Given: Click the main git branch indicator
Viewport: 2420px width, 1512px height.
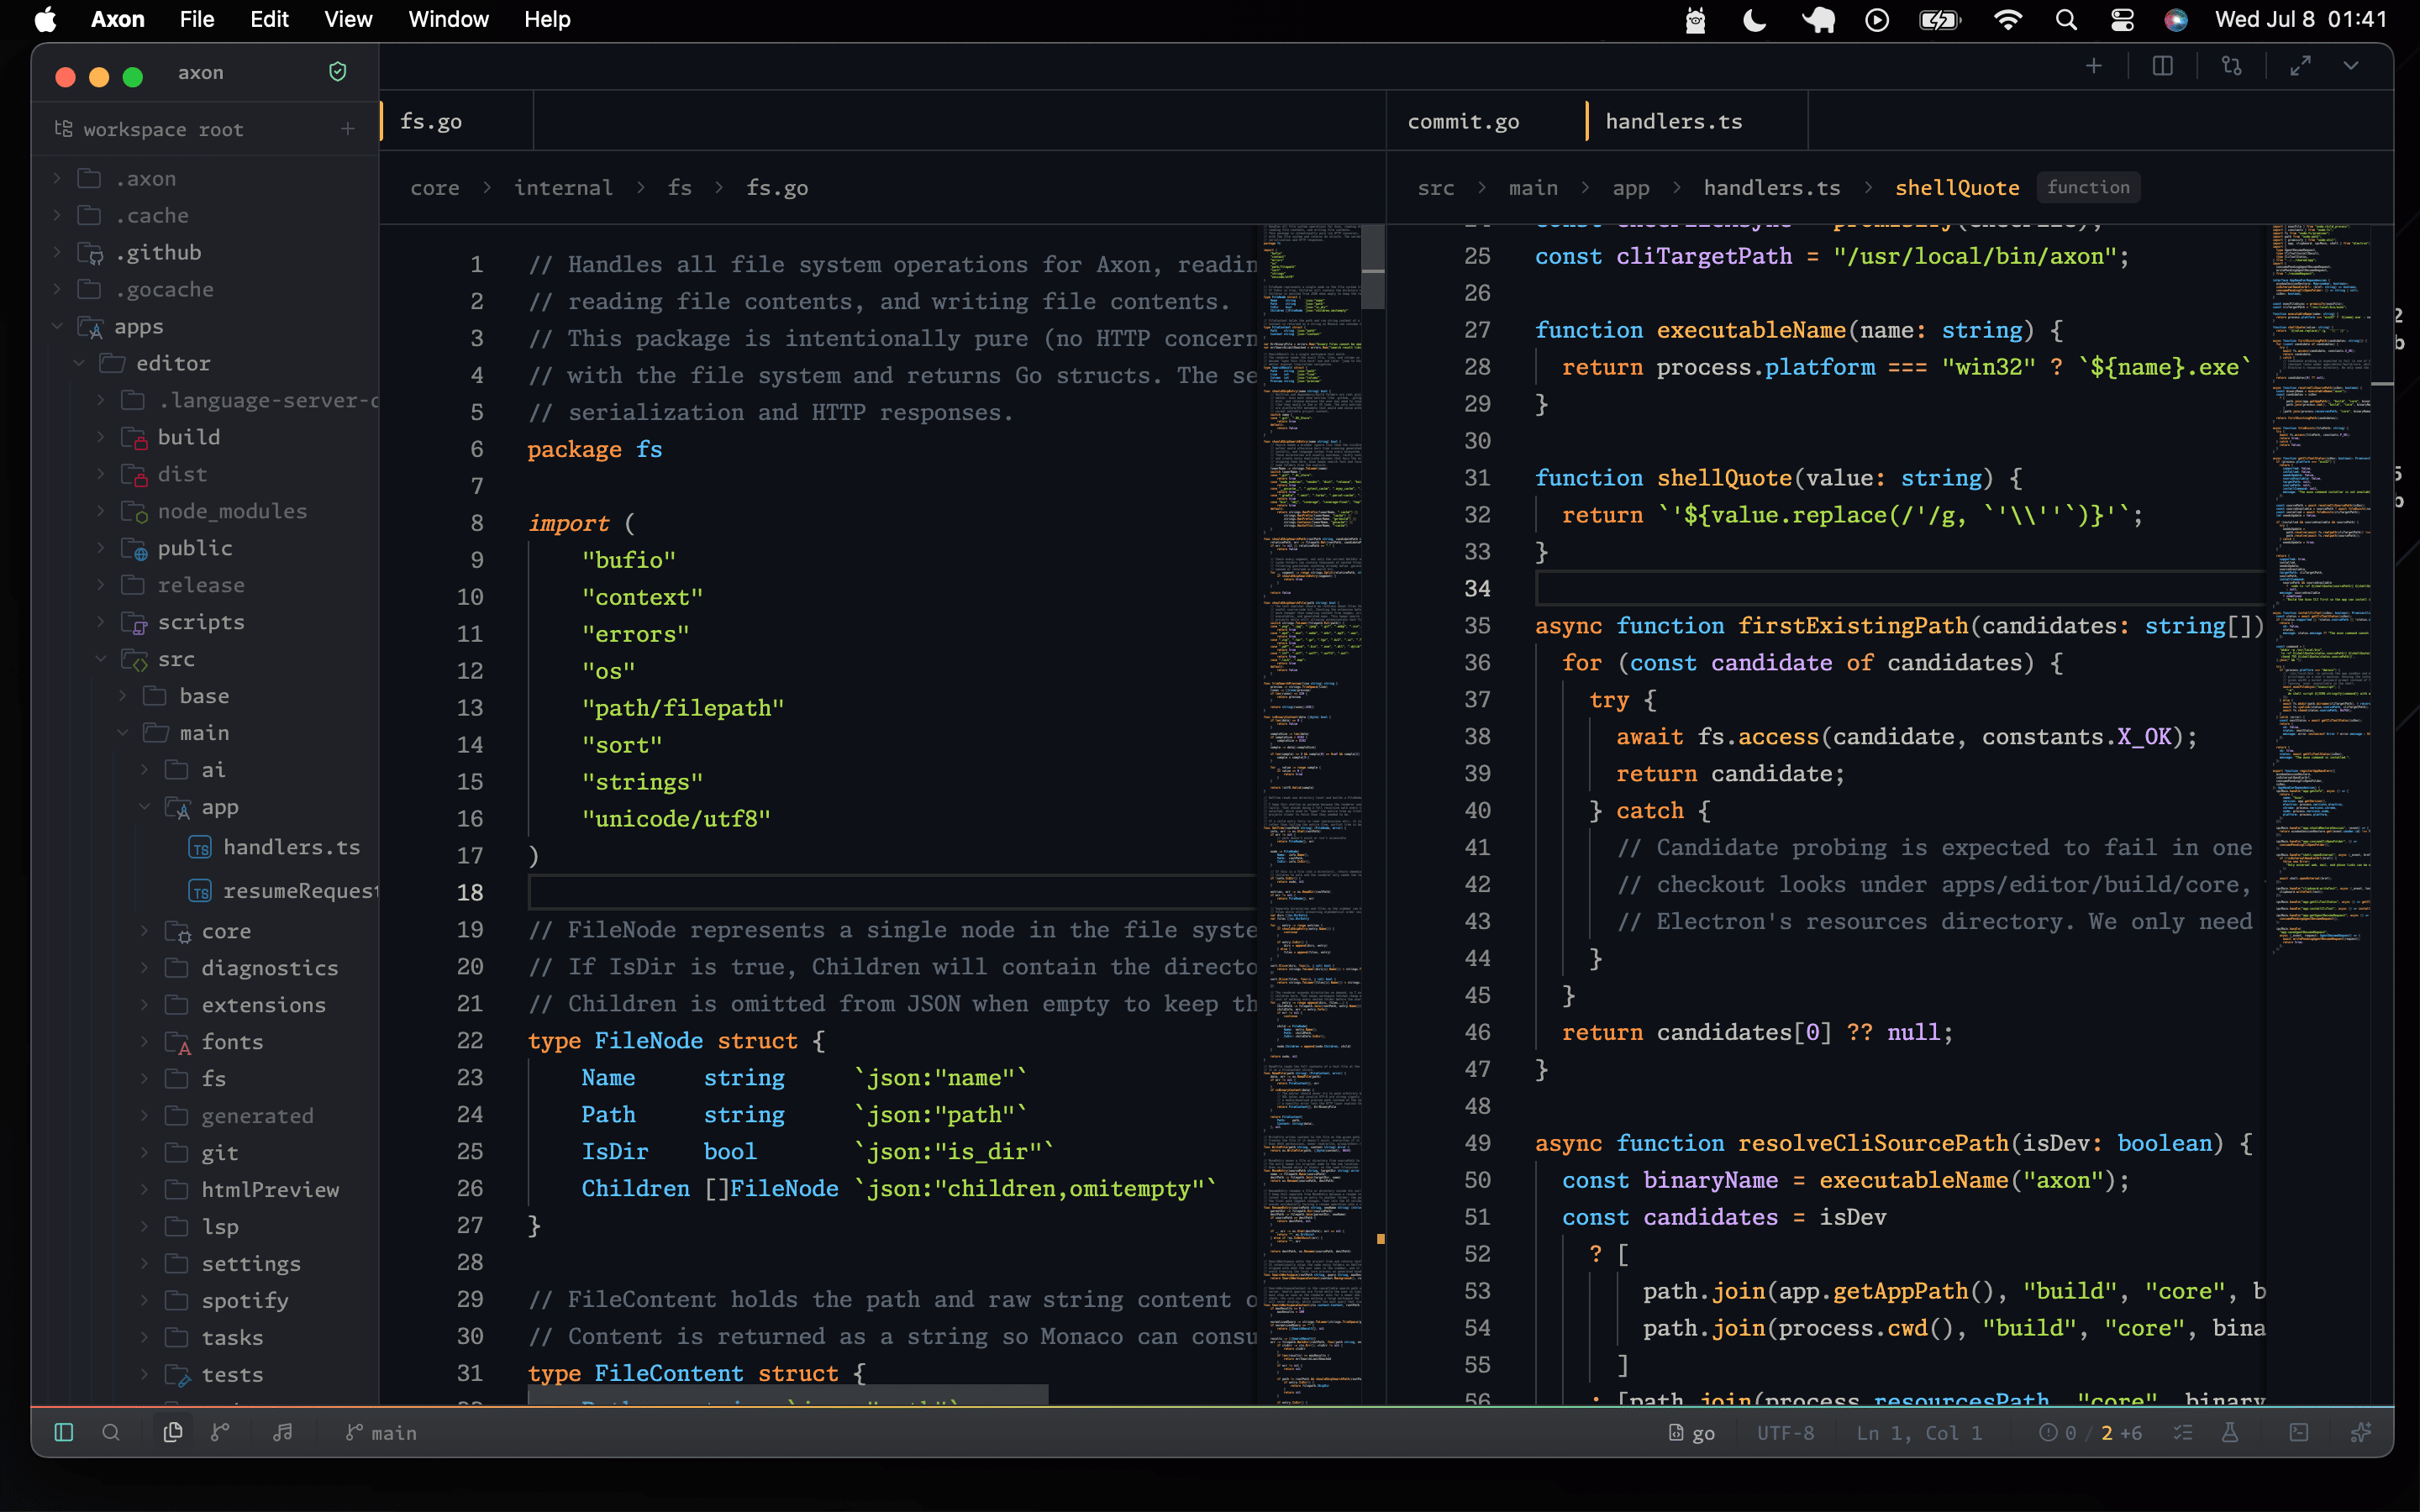Looking at the screenshot, I should pyautogui.click(x=381, y=1433).
